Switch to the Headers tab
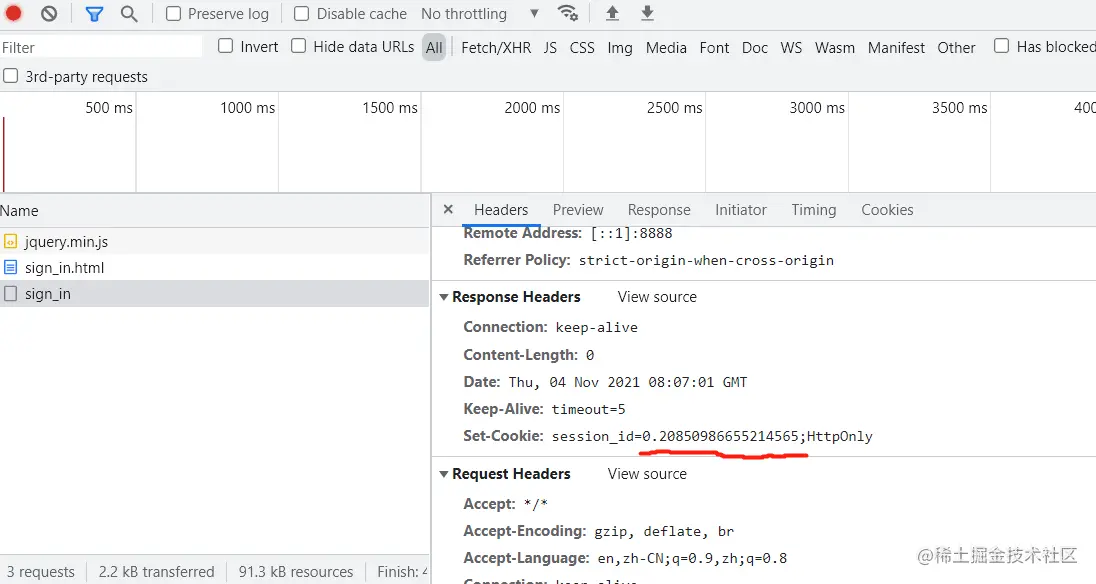 [500, 210]
